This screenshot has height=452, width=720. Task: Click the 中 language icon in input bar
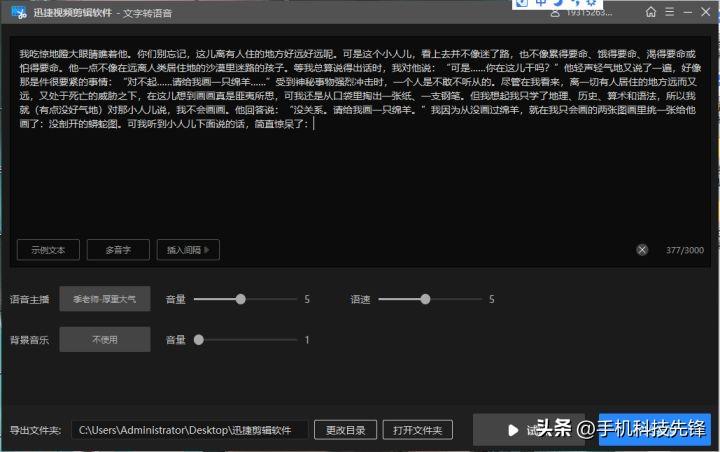(x=541, y=3)
